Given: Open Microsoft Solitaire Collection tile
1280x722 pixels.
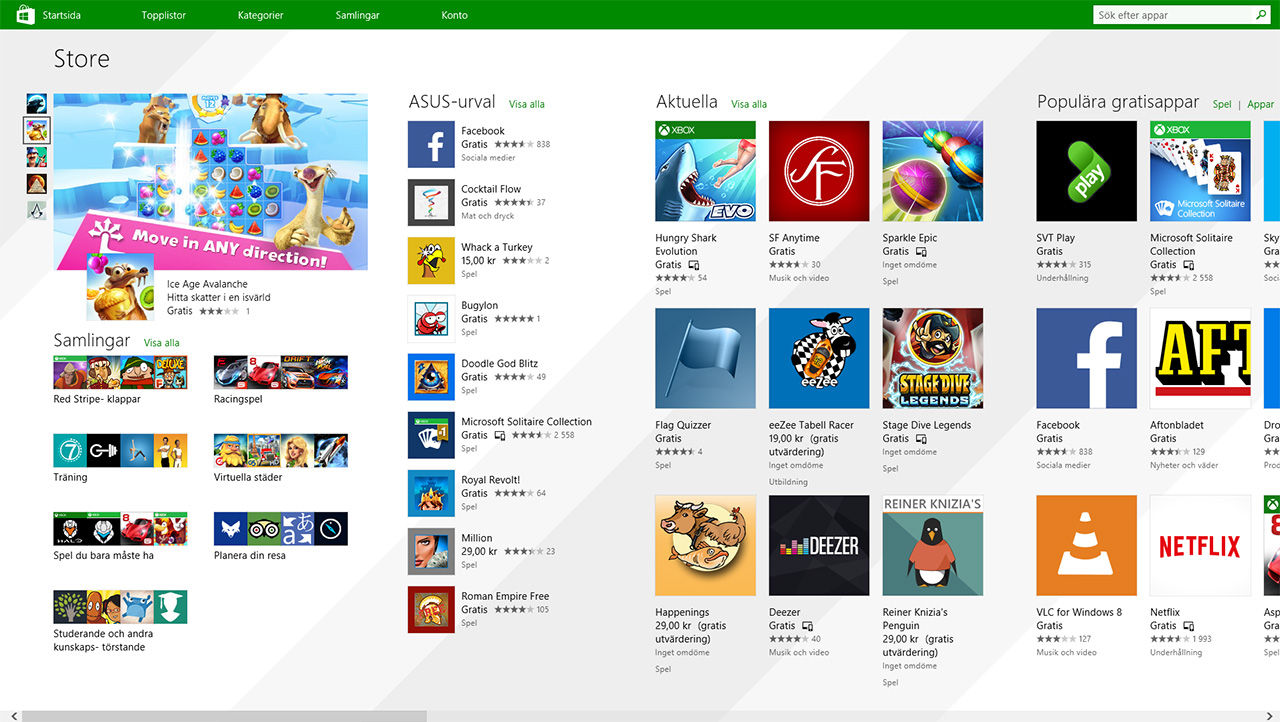Looking at the screenshot, I should click(x=1199, y=170).
